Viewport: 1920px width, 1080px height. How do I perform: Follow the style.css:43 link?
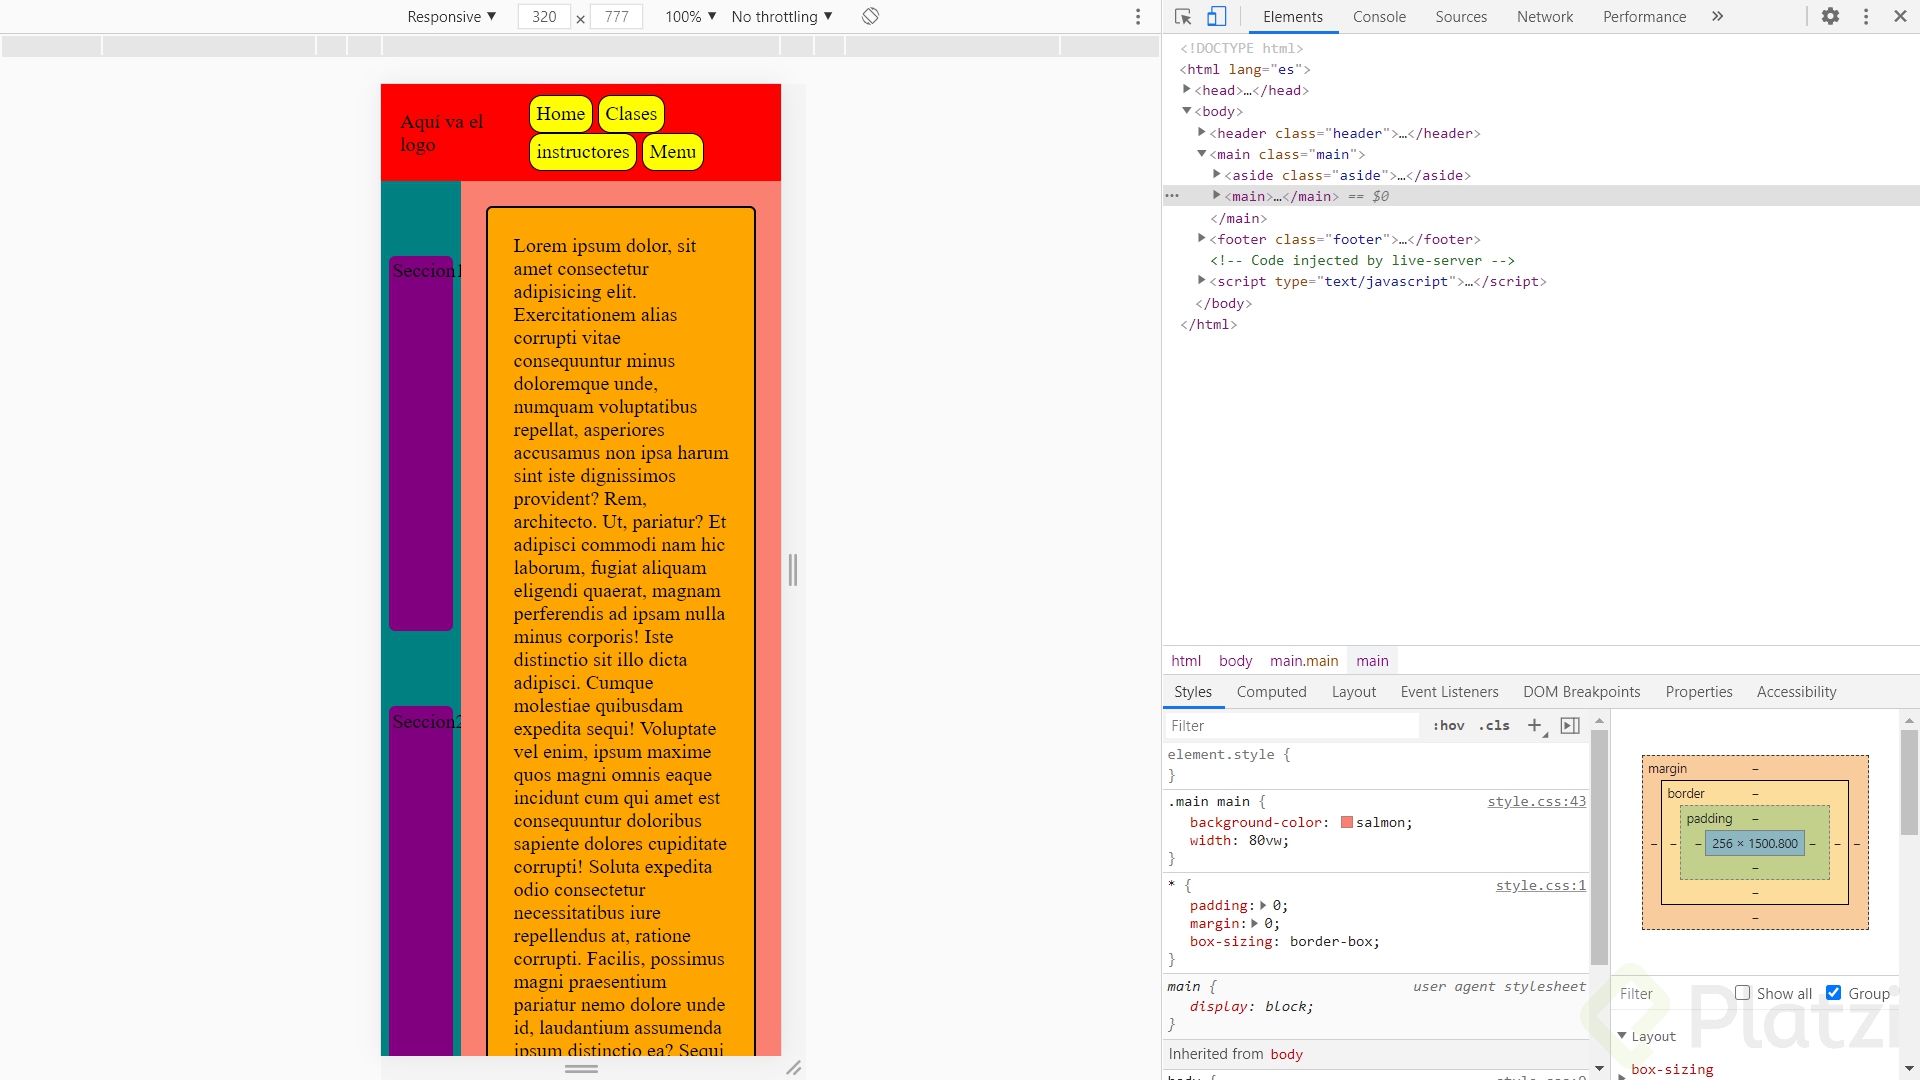pos(1536,801)
